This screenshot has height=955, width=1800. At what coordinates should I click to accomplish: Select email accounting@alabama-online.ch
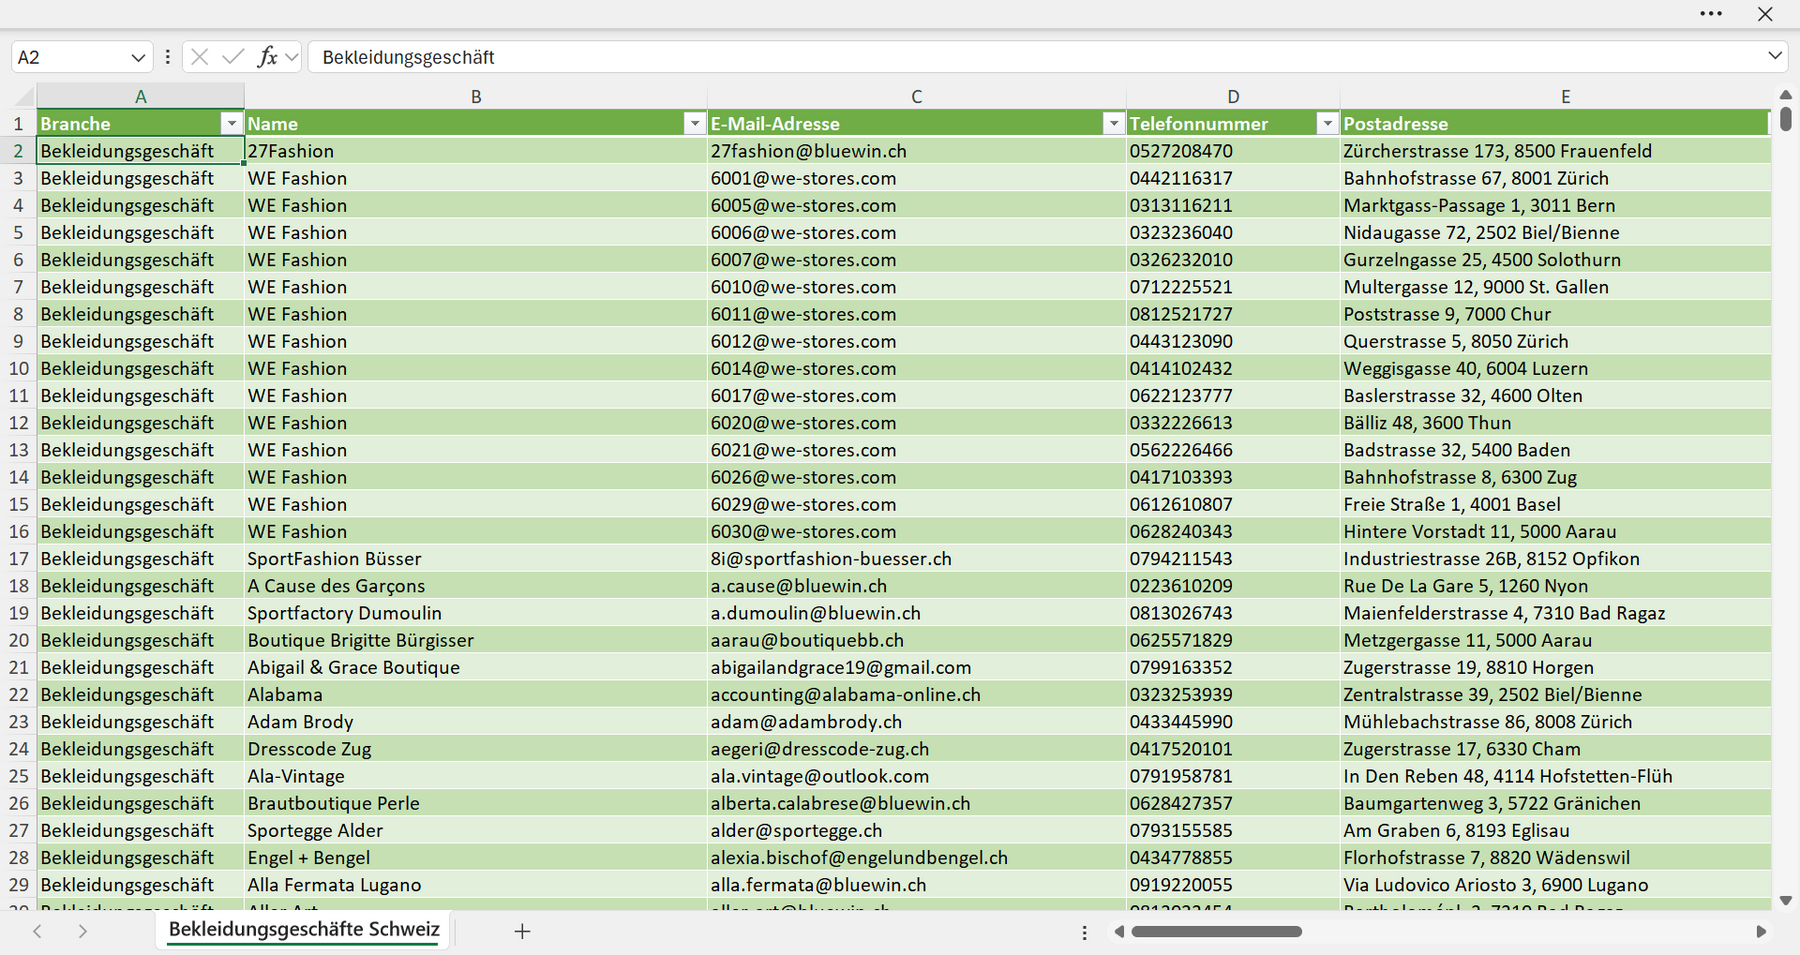917,695
